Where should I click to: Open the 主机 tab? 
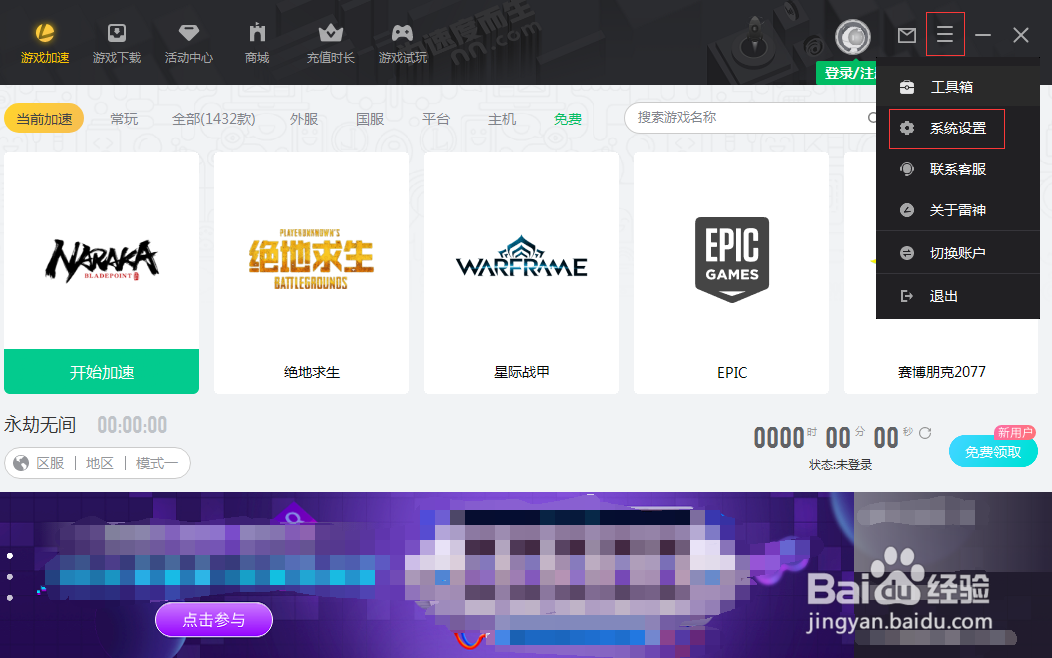pos(502,119)
